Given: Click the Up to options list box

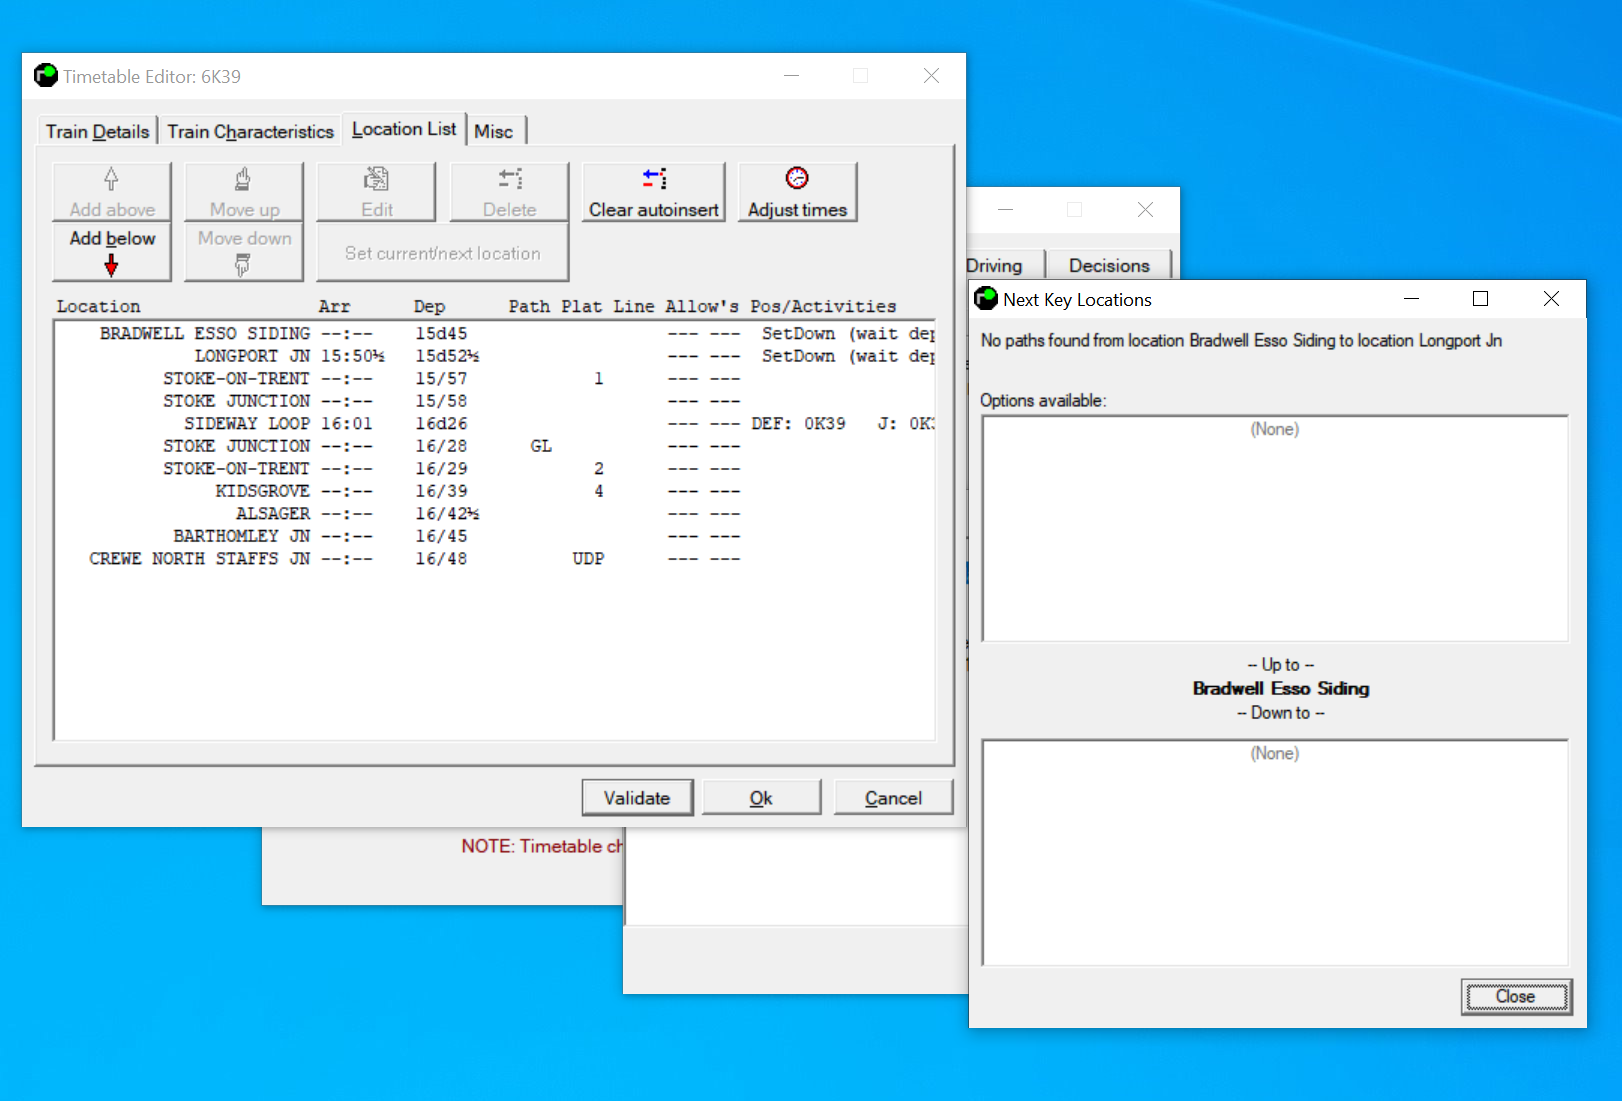Looking at the screenshot, I should [1275, 528].
